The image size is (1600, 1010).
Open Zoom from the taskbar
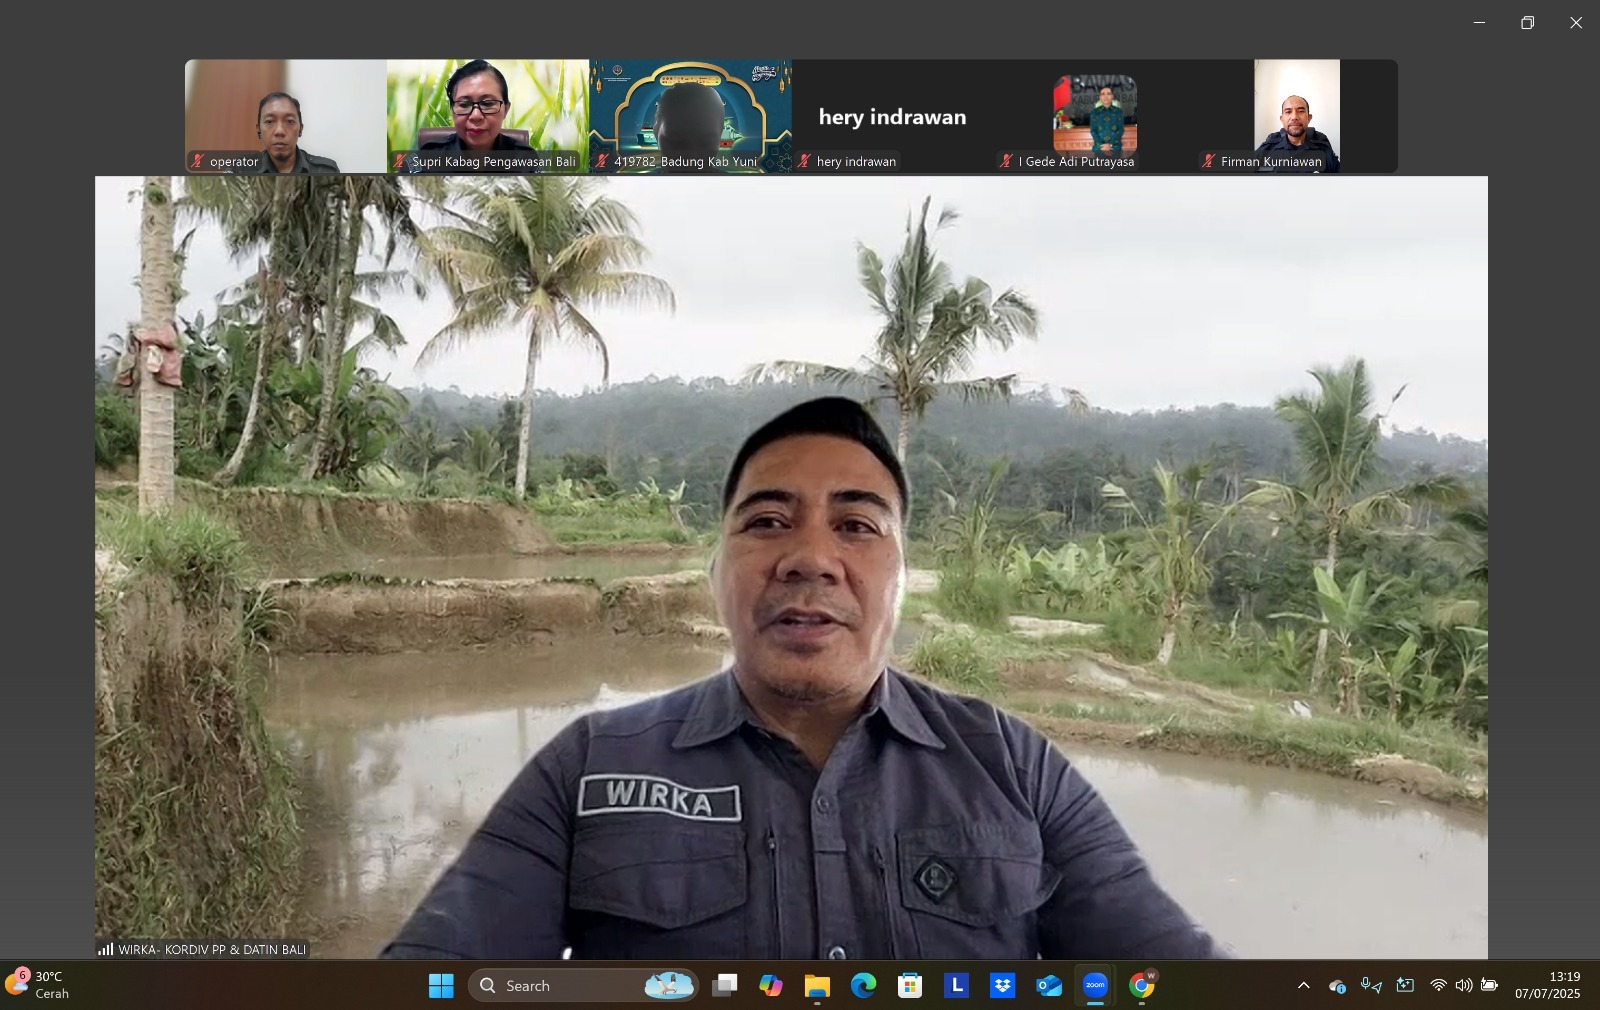[1095, 986]
